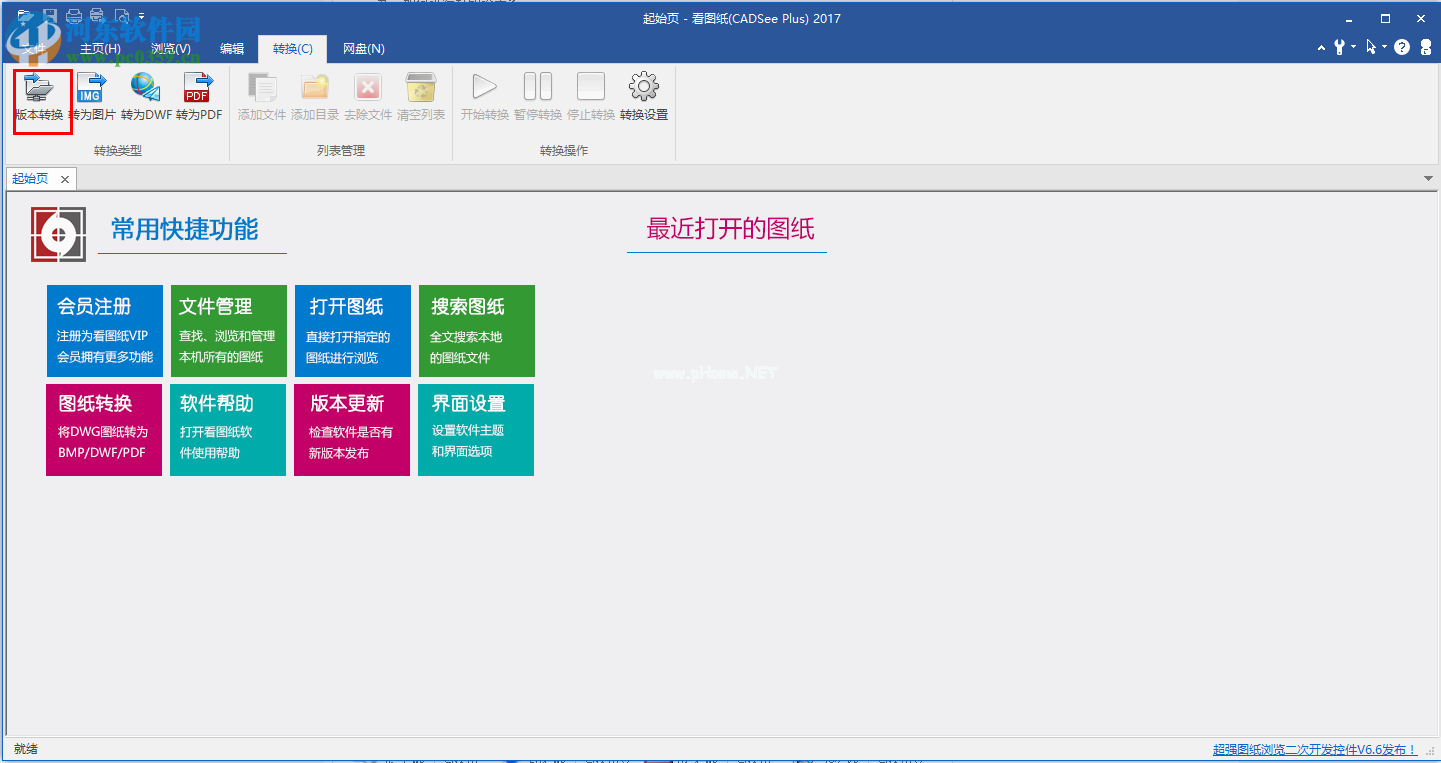
Task: Maximize the CADSee Plus window
Action: pyautogui.click(x=1385, y=18)
